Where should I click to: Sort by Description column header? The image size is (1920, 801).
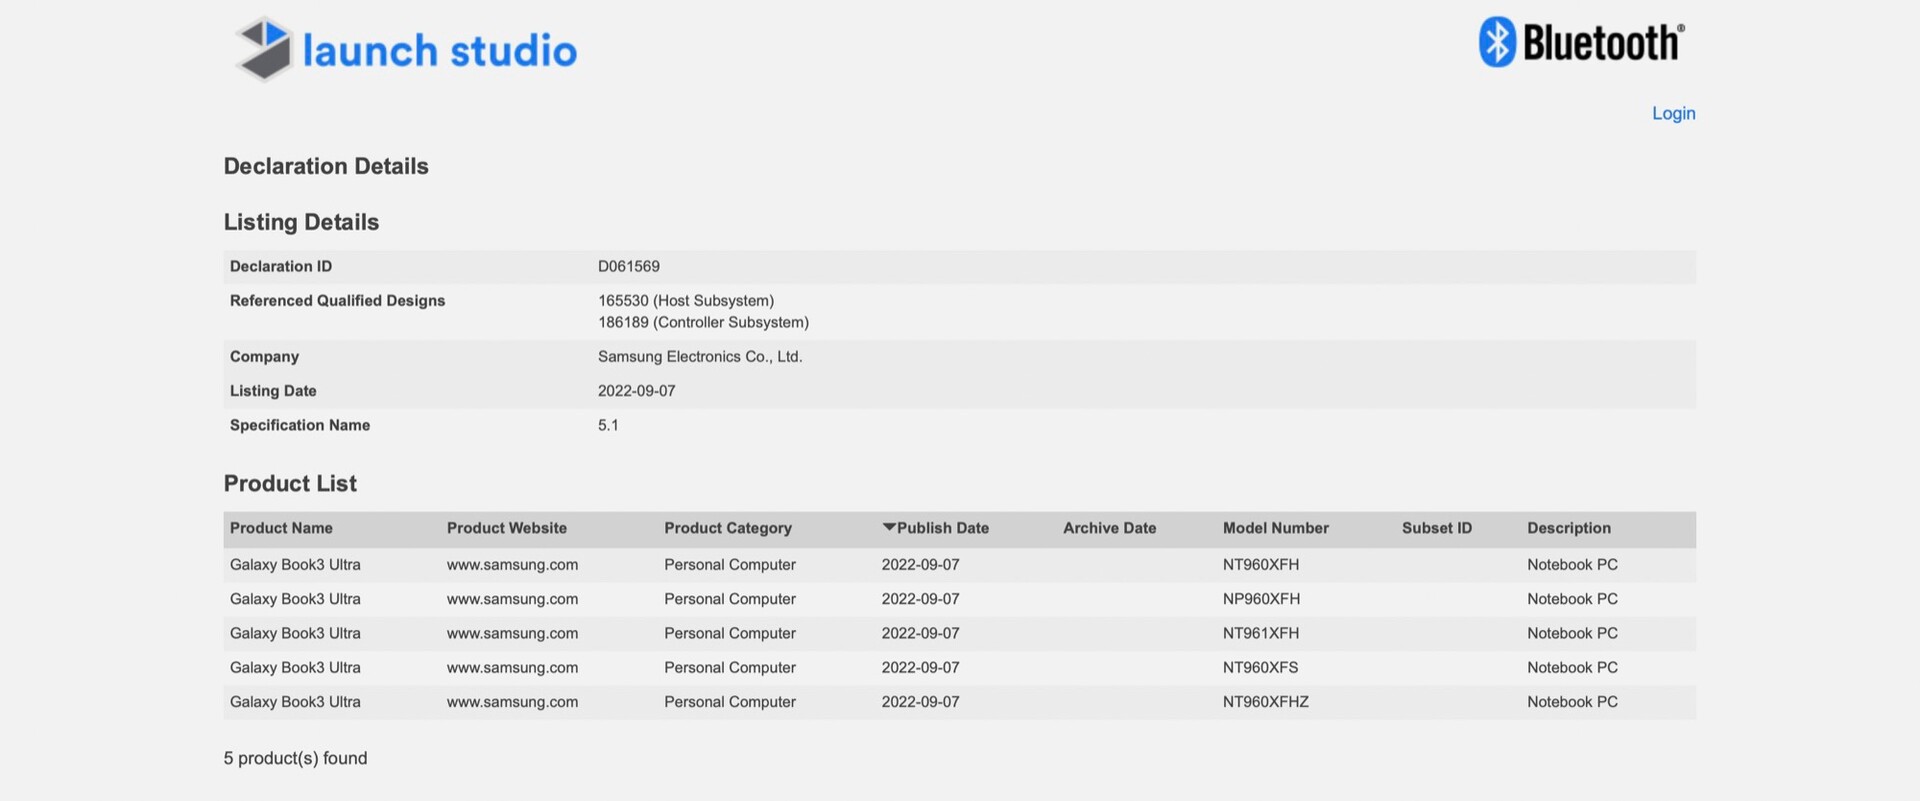point(1568,528)
